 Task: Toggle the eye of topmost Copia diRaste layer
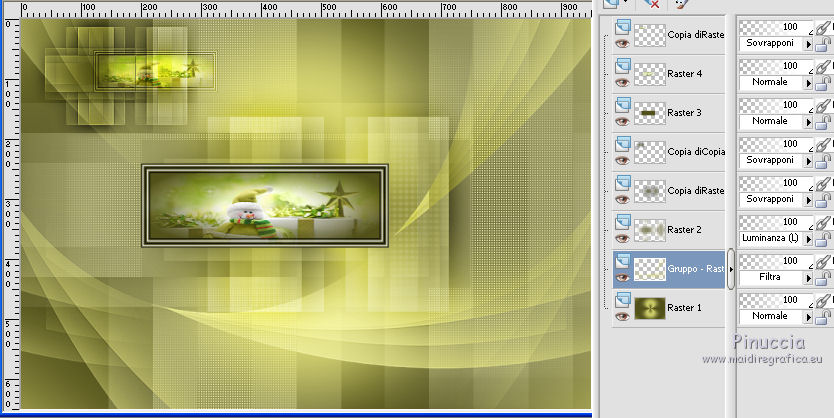(x=622, y=44)
